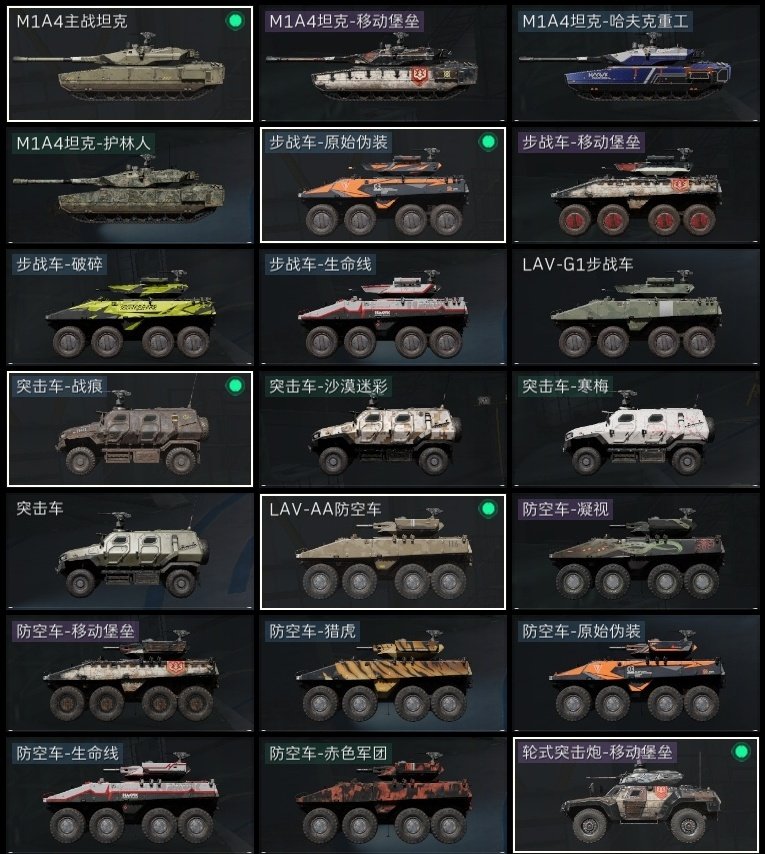The width and height of the screenshot is (765, 854).
Task: Click the green equipped dot on 轮式突击炮-移动堡垒
Action: pos(740,752)
